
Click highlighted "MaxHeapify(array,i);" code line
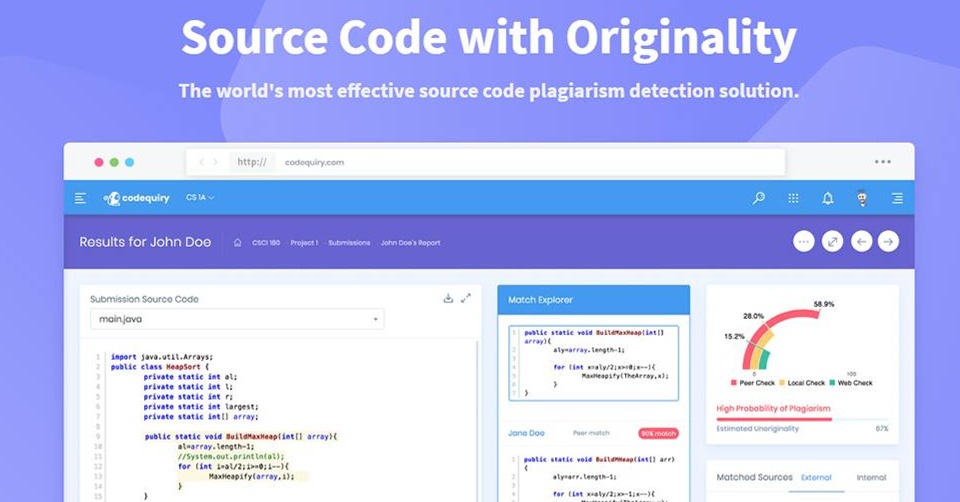[251, 476]
